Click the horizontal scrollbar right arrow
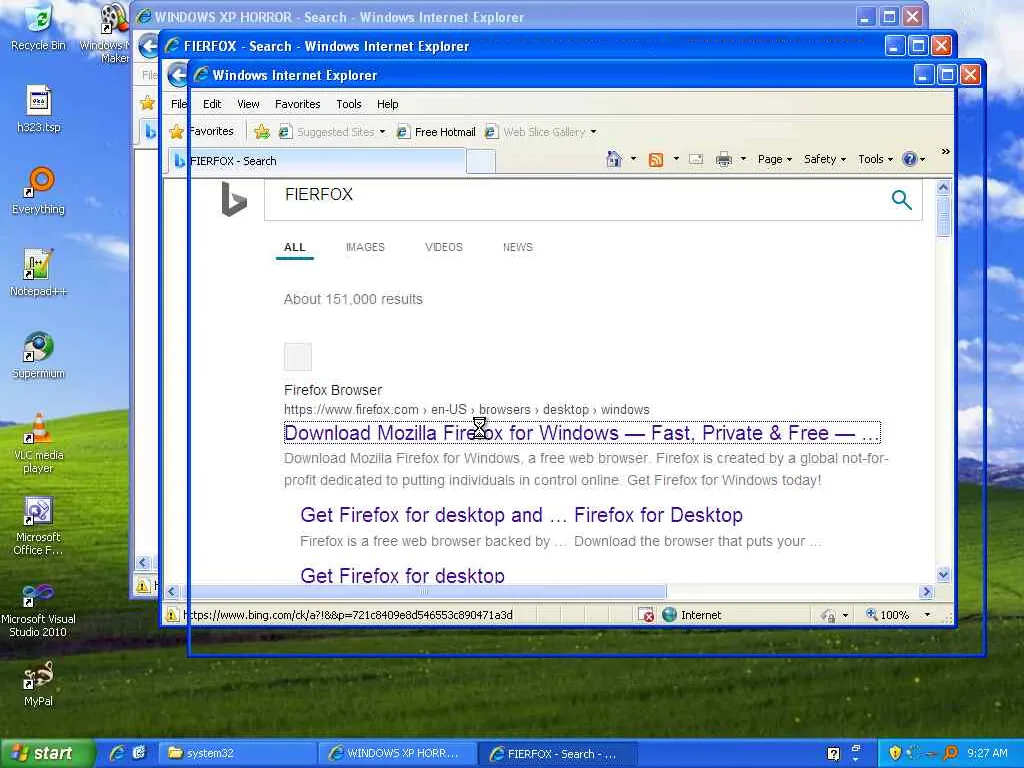The image size is (1024, 768). tap(926, 592)
